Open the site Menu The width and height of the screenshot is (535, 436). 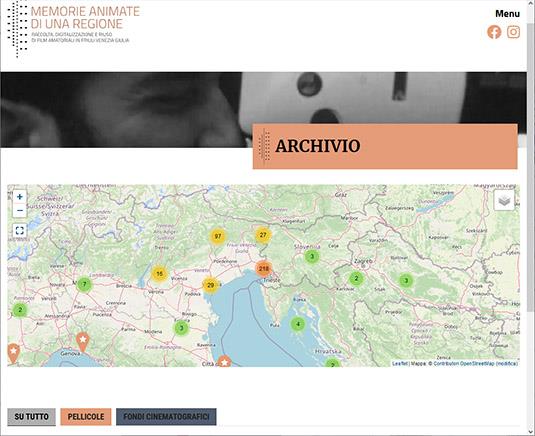point(507,14)
